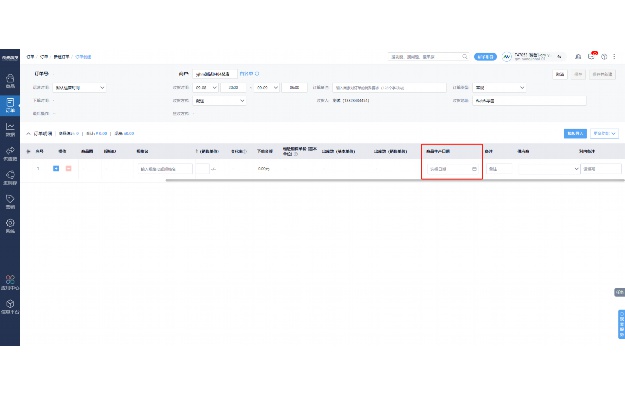Screen dimensions: 625x395
Task: Click the pink remove-row icon in row 1
Action: pyautogui.click(x=69, y=169)
